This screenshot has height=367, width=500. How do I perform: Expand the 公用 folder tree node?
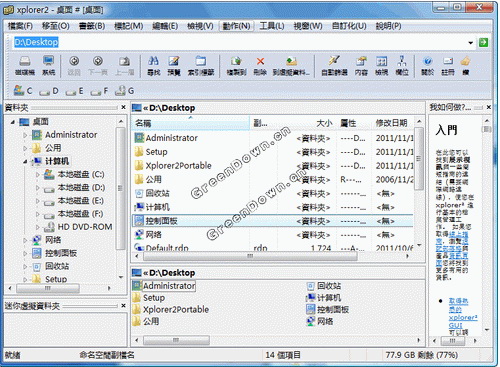click(x=25, y=148)
